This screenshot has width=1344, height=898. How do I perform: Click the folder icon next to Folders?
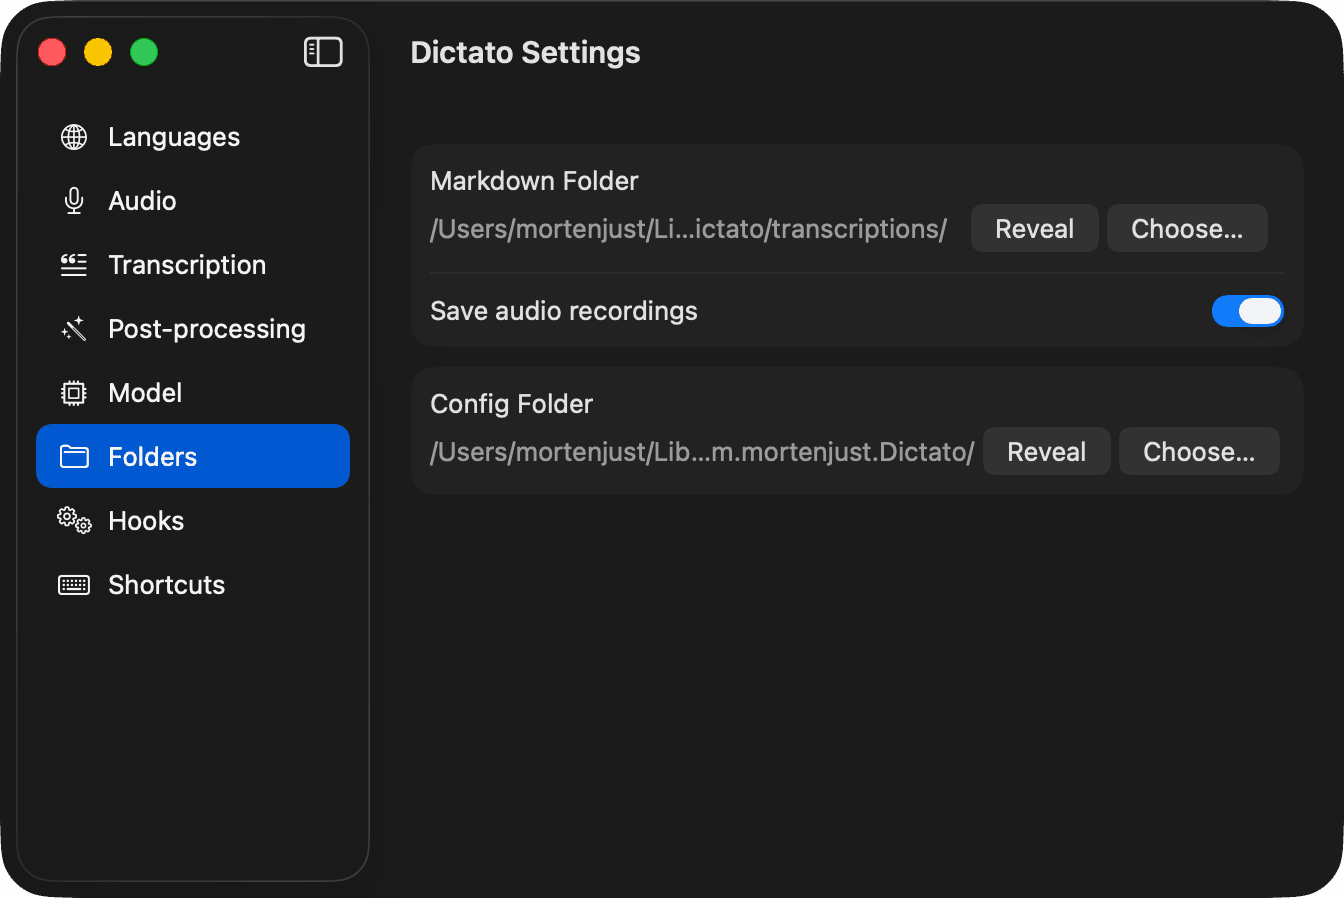[73, 456]
